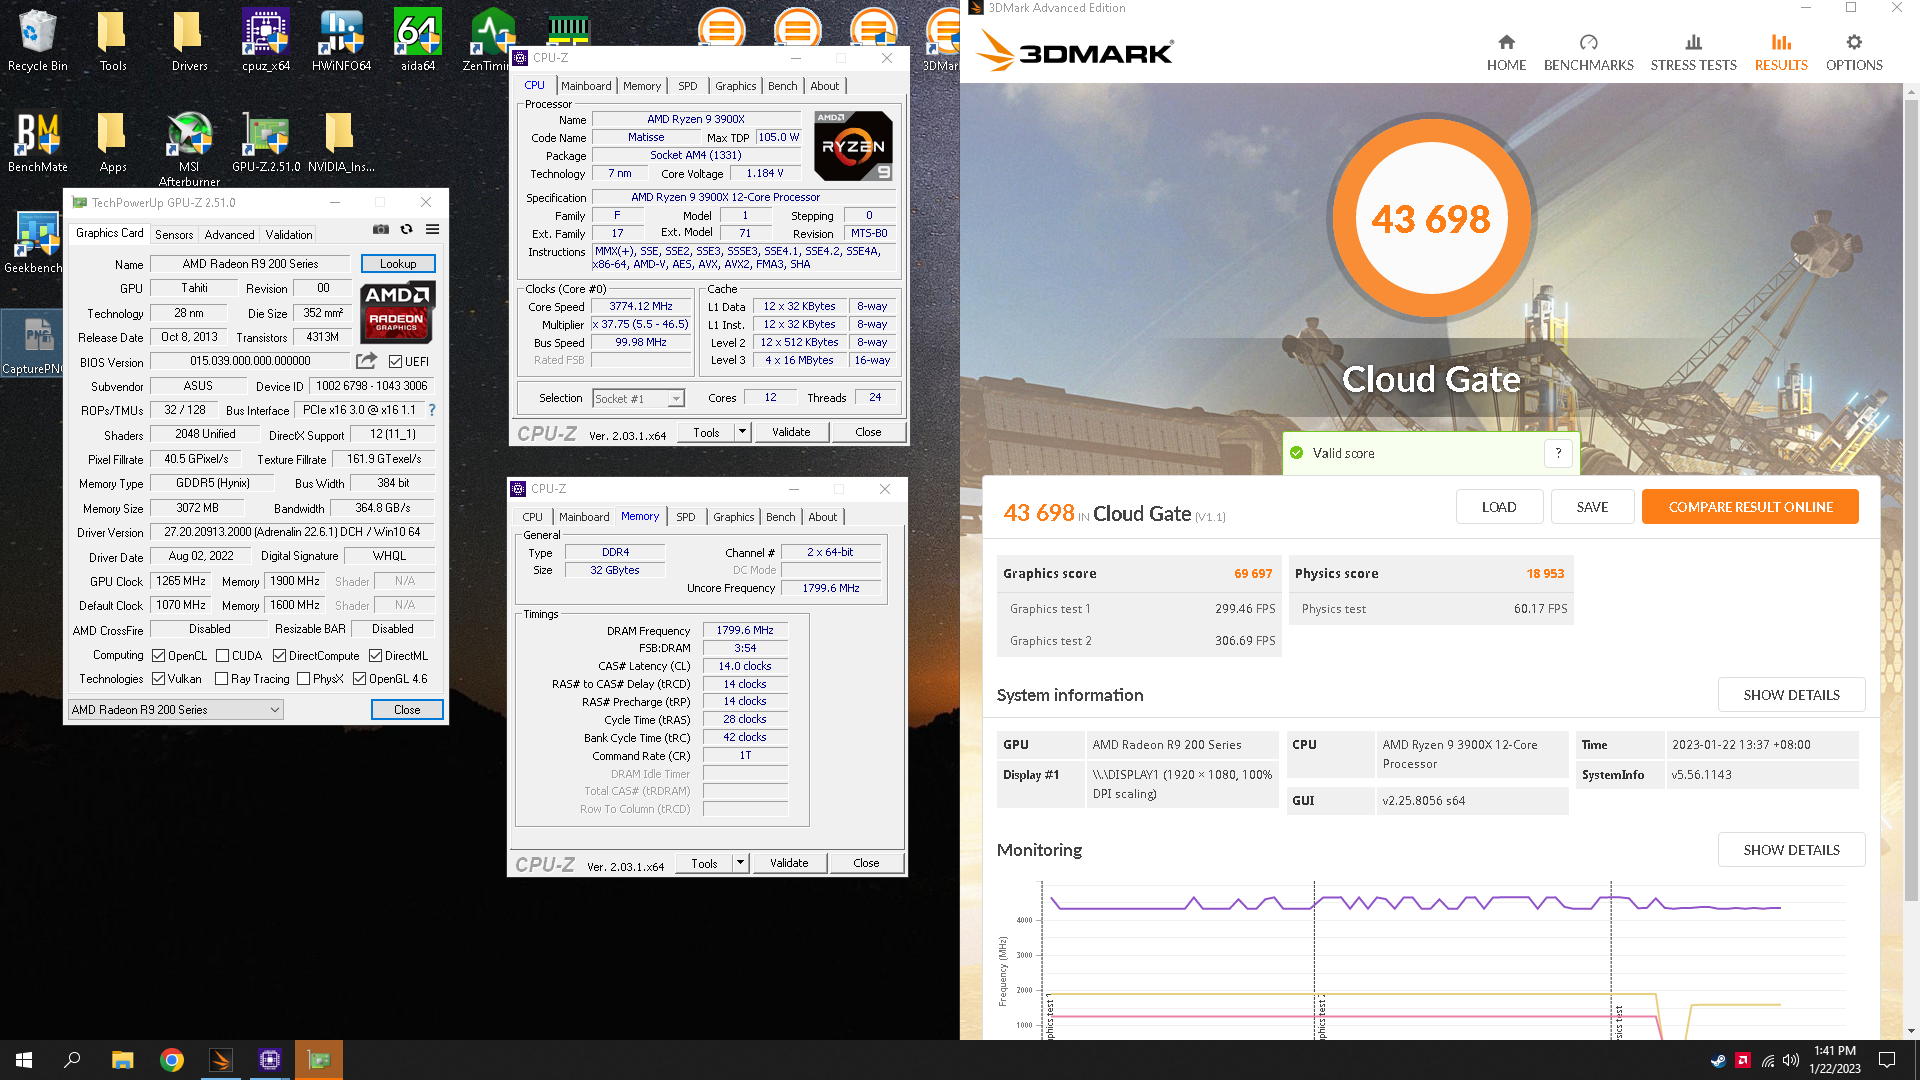Open the Recycle Bin desktop icon
This screenshot has height=1080, width=1920.
click(x=37, y=40)
